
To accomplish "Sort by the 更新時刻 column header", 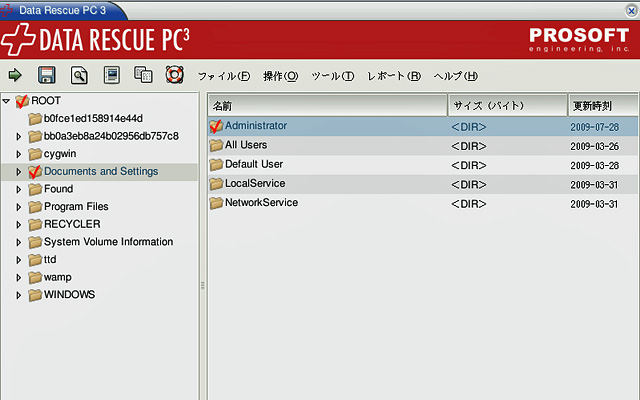I will point(603,106).
